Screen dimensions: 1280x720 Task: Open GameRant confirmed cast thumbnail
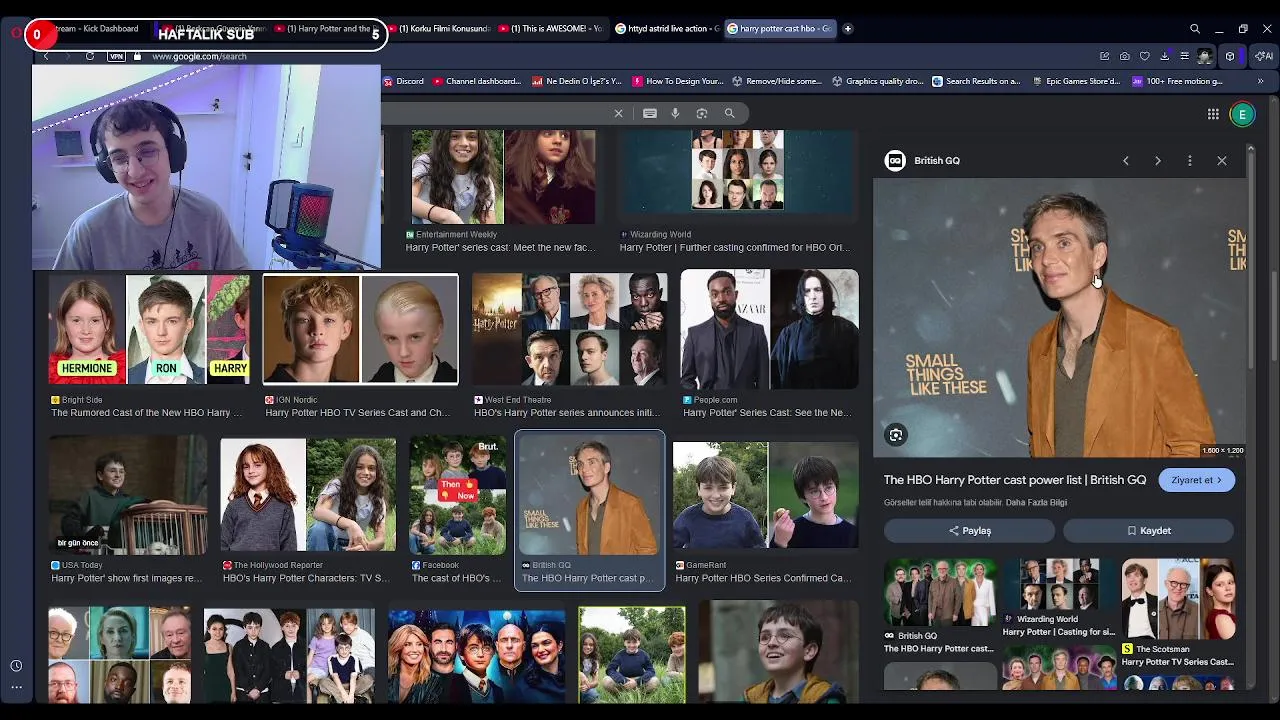coord(766,495)
